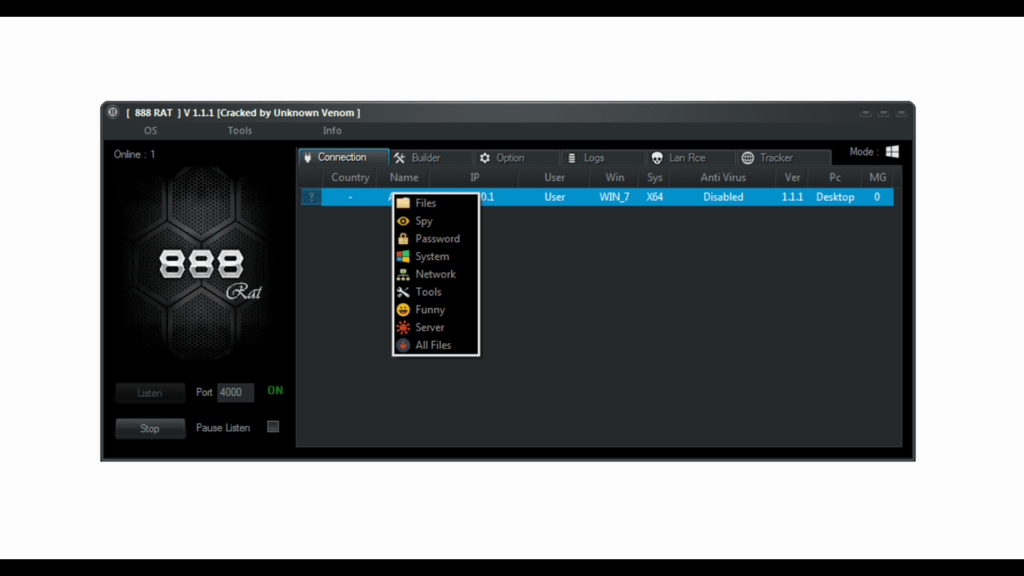
Task: Click the Connection plug icon
Action: 308,157
